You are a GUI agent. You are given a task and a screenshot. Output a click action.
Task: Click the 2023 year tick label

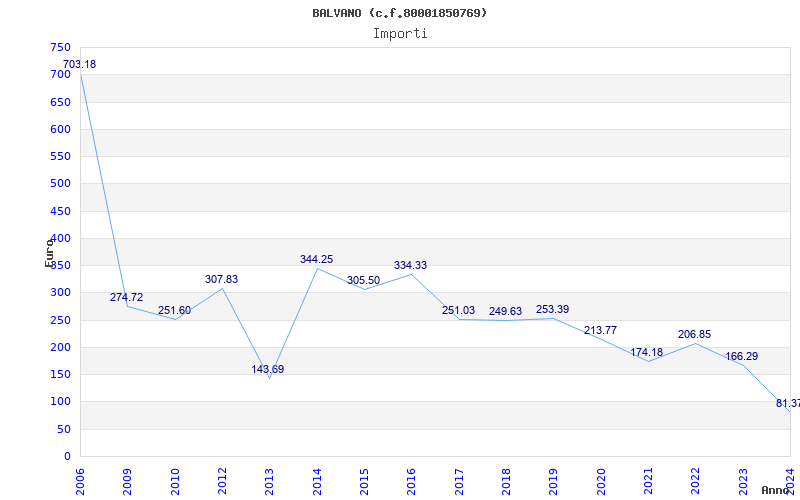pos(743,482)
